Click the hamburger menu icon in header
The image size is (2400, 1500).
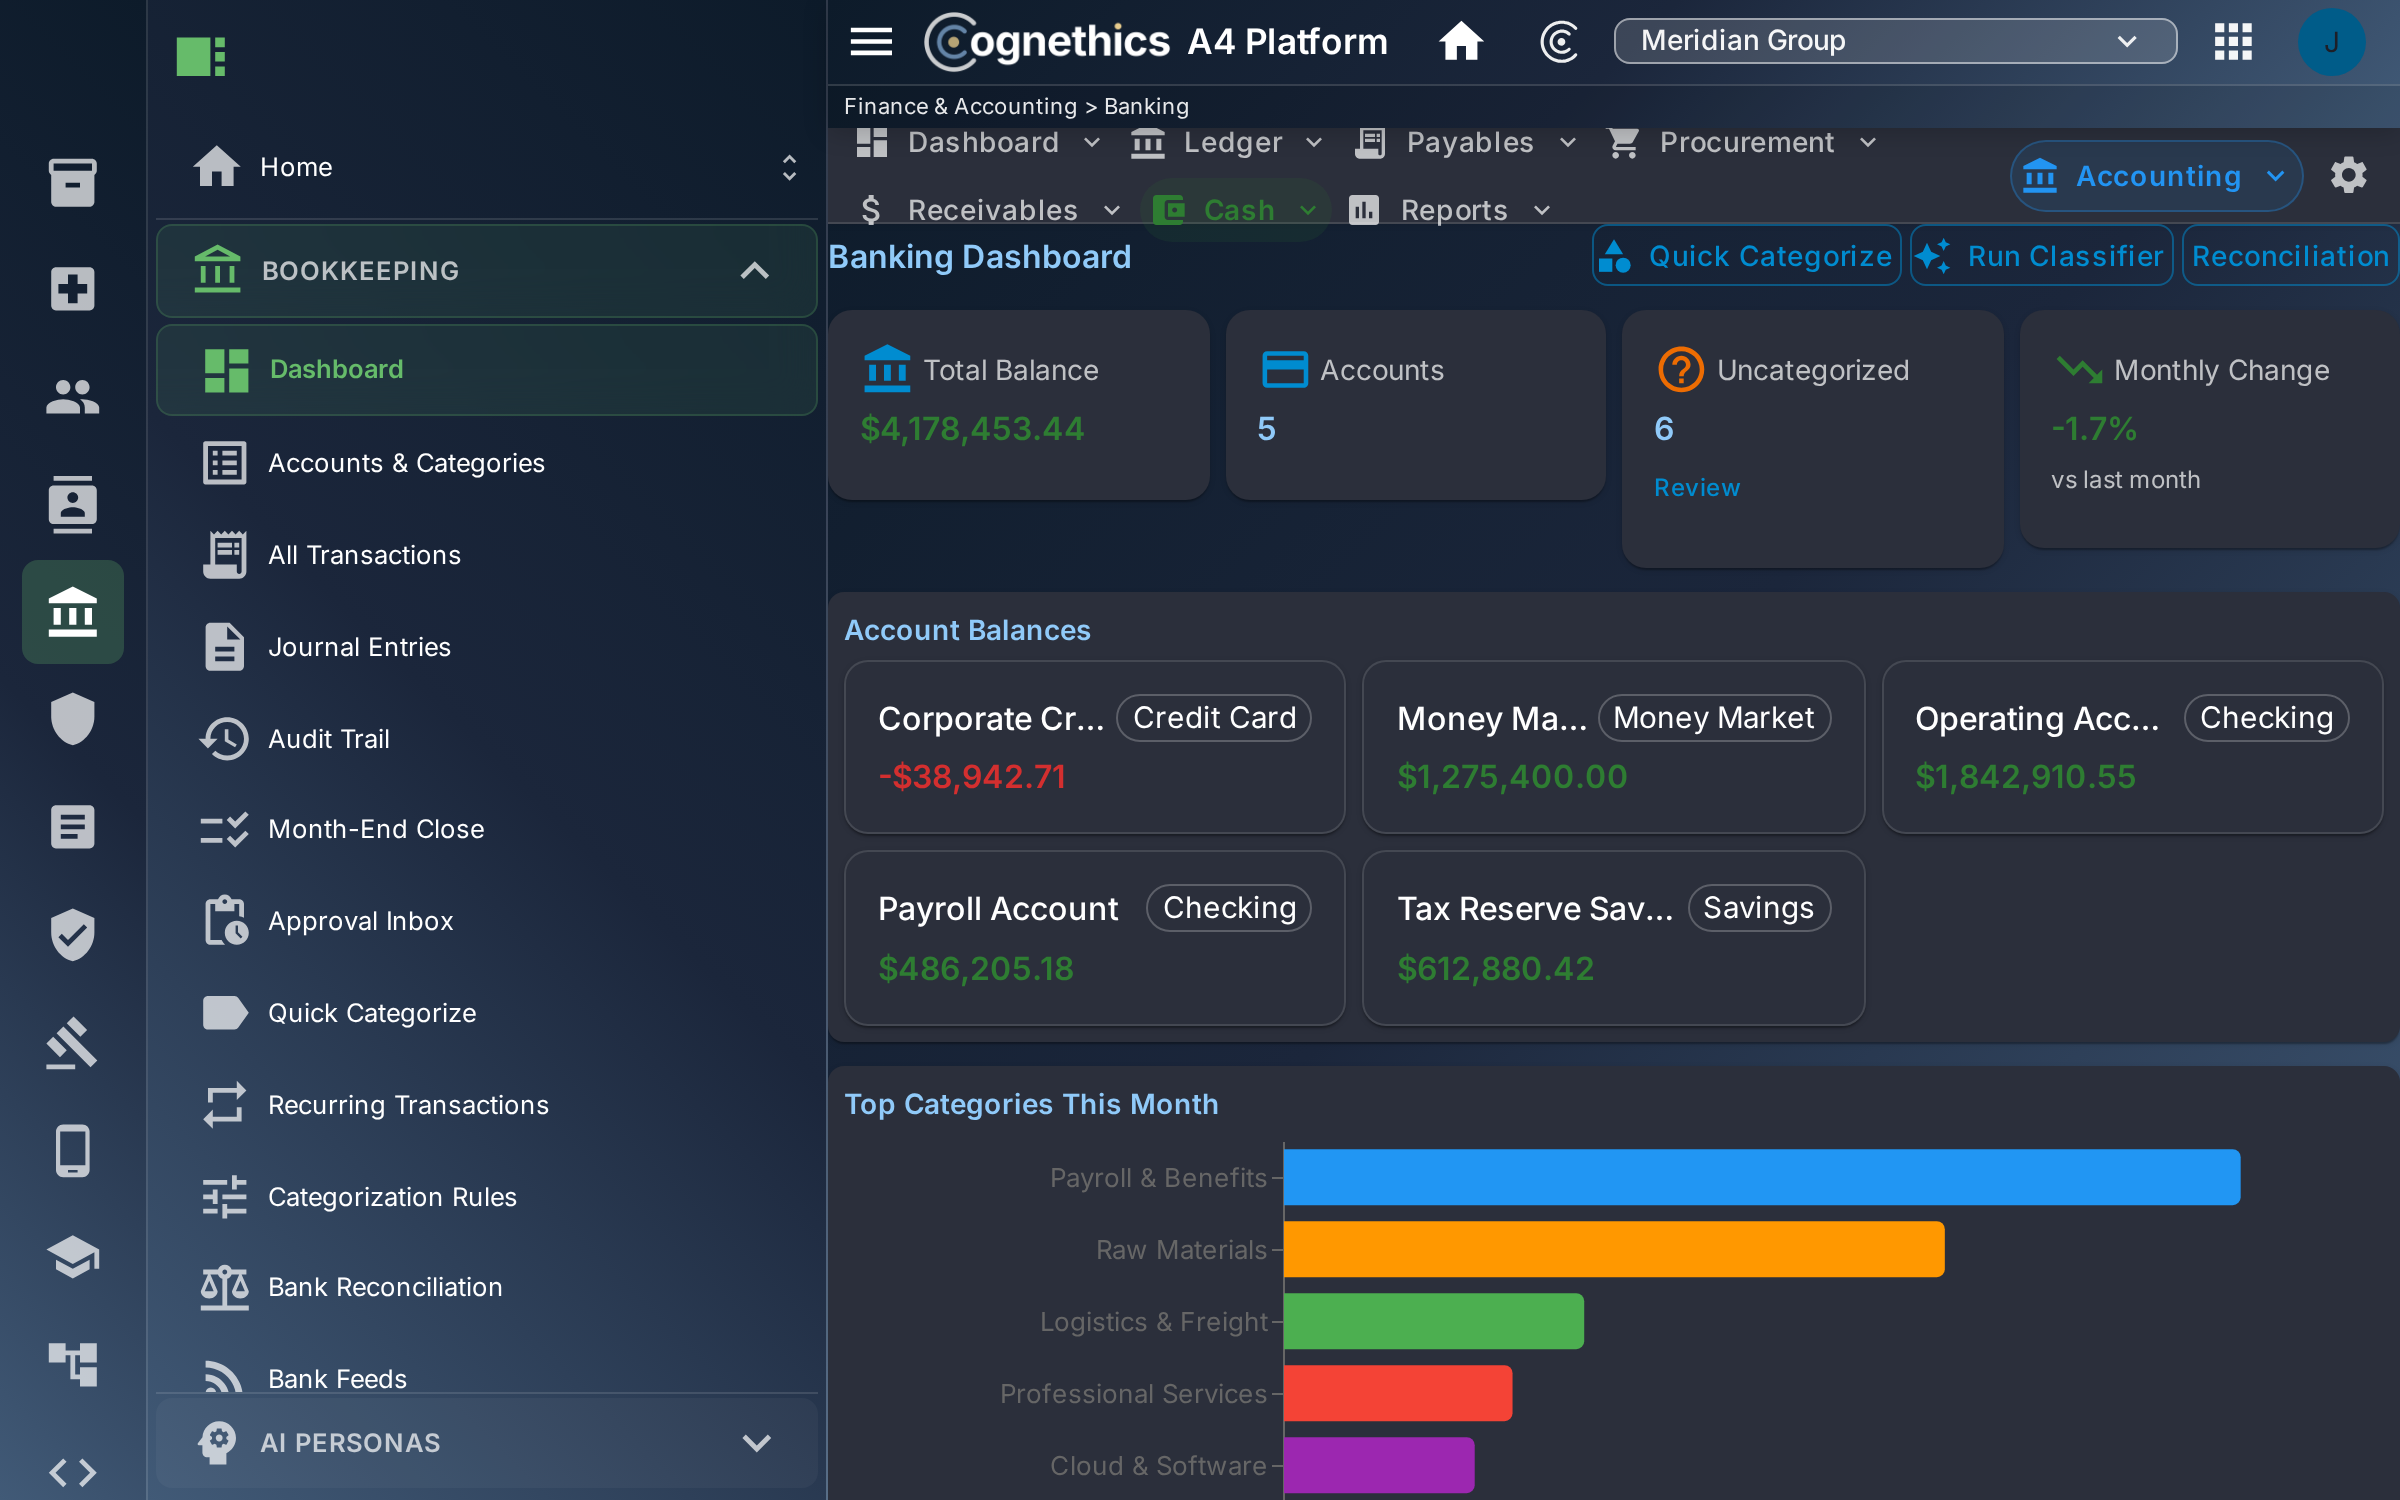click(x=871, y=41)
